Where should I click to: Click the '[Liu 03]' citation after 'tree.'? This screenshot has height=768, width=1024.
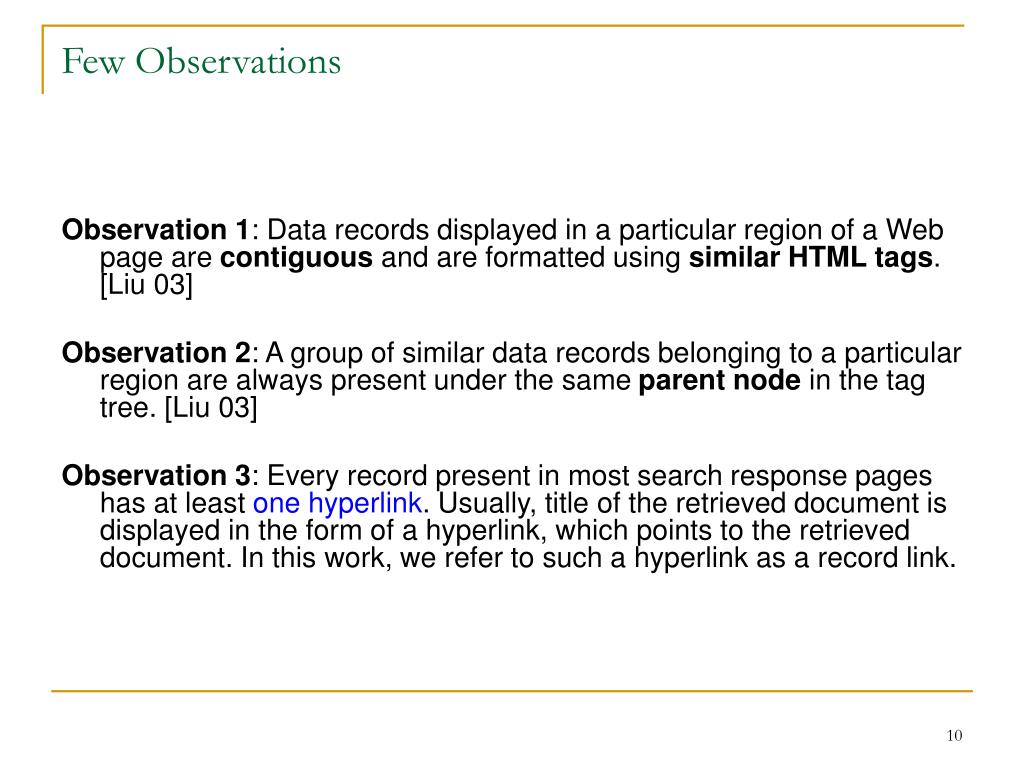[211, 408]
